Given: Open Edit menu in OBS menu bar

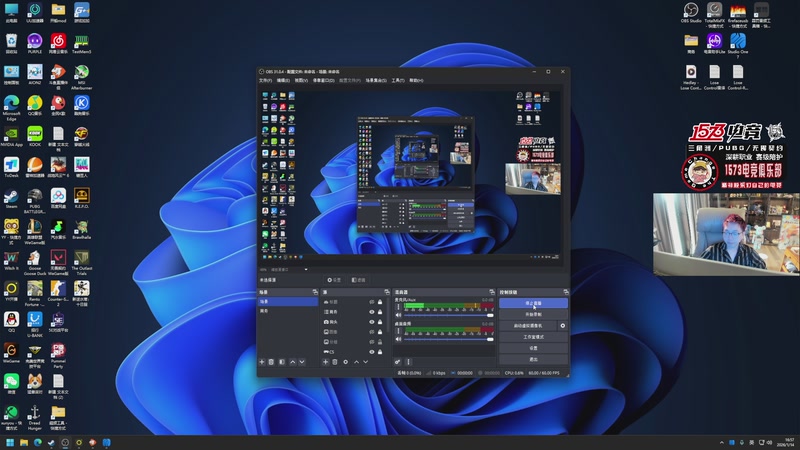Looking at the screenshot, I should point(283,80).
